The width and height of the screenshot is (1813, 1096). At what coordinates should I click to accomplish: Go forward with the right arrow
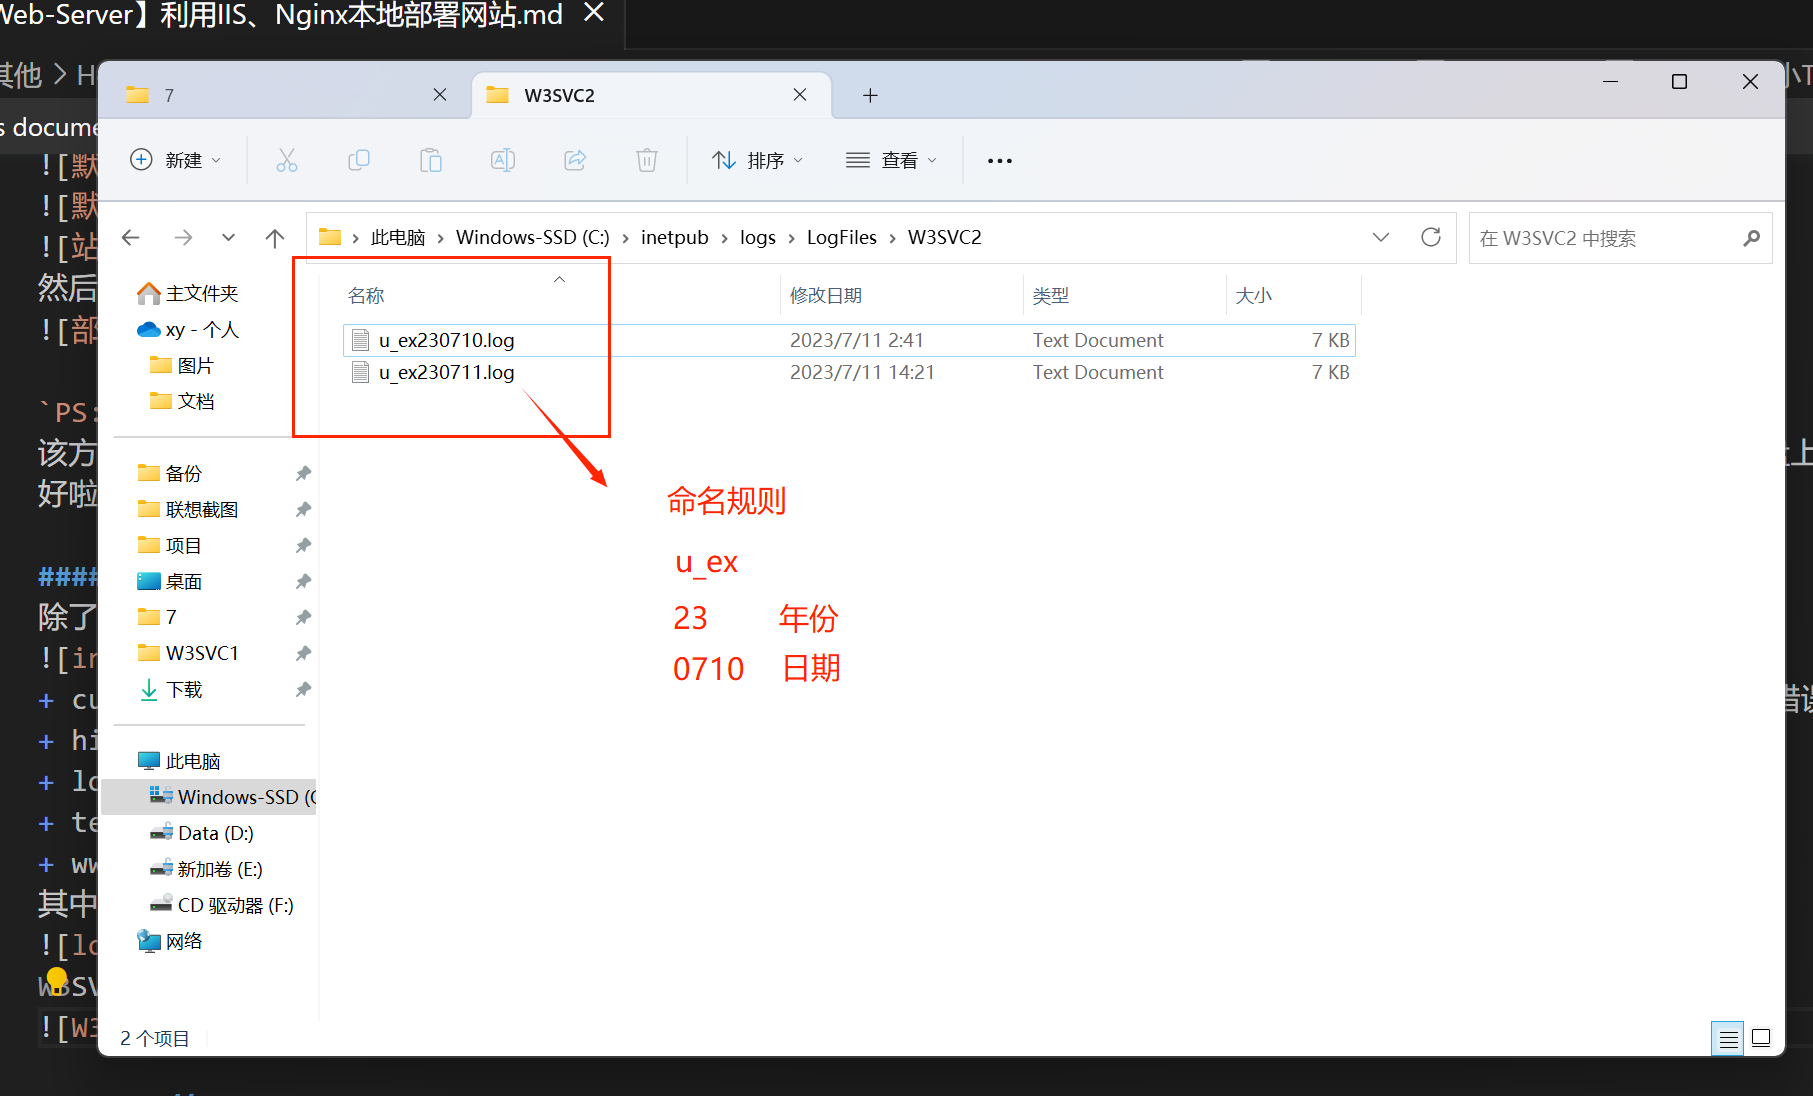tap(183, 237)
